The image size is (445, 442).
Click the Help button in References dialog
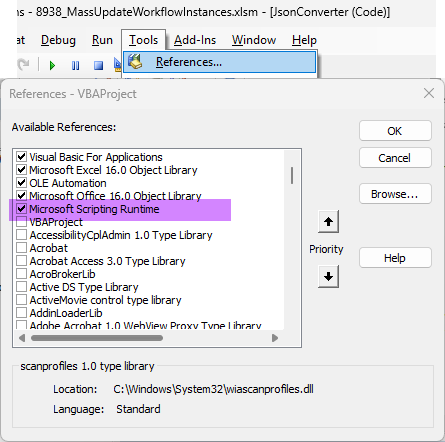pos(395,257)
